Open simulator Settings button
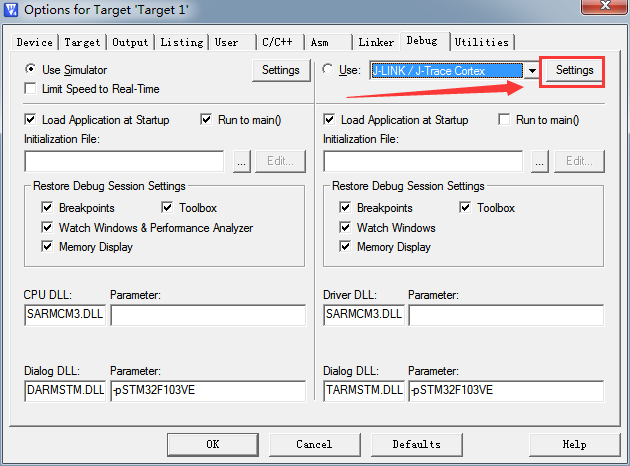This screenshot has height=466, width=630. [x=281, y=70]
